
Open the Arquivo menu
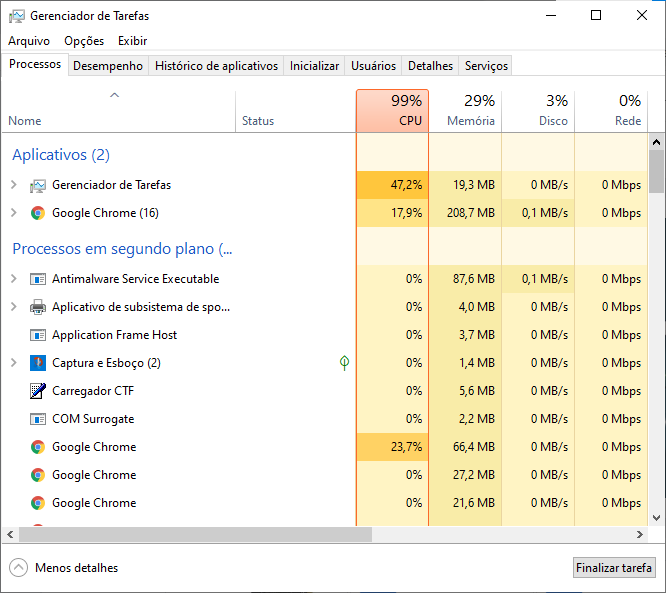tap(29, 41)
